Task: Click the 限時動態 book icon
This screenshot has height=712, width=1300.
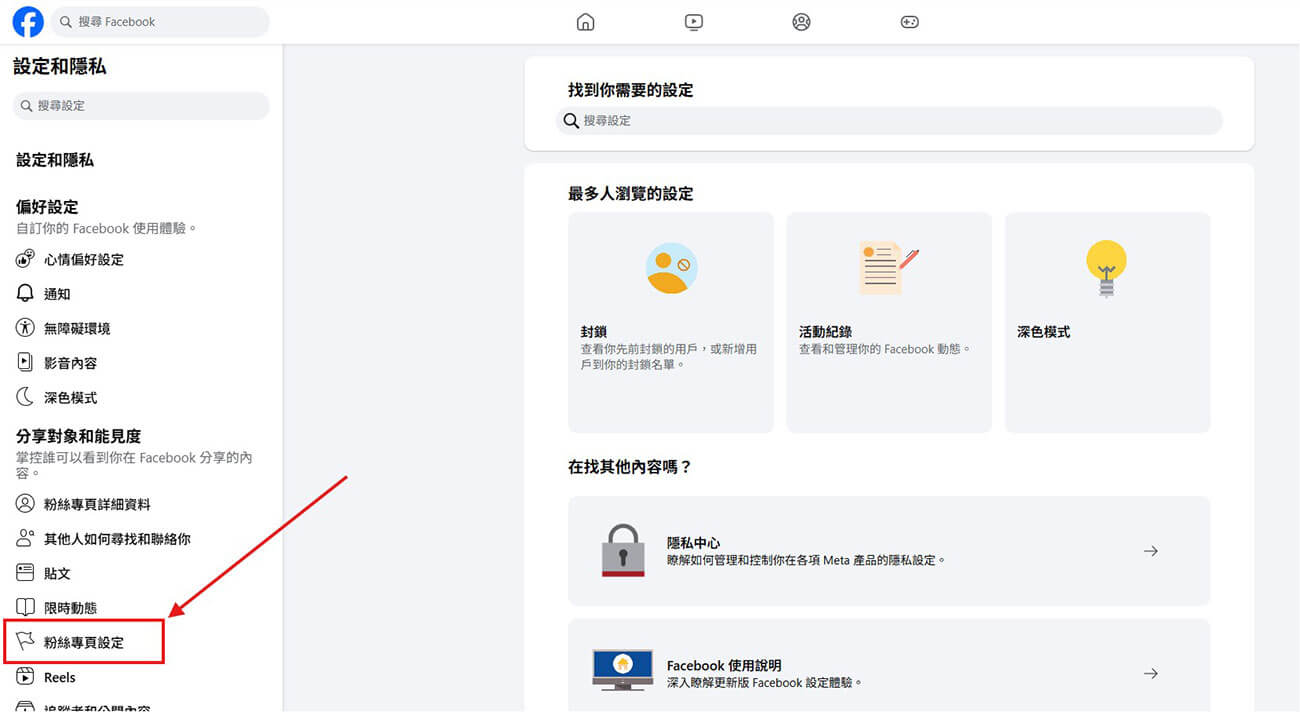Action: pos(26,607)
